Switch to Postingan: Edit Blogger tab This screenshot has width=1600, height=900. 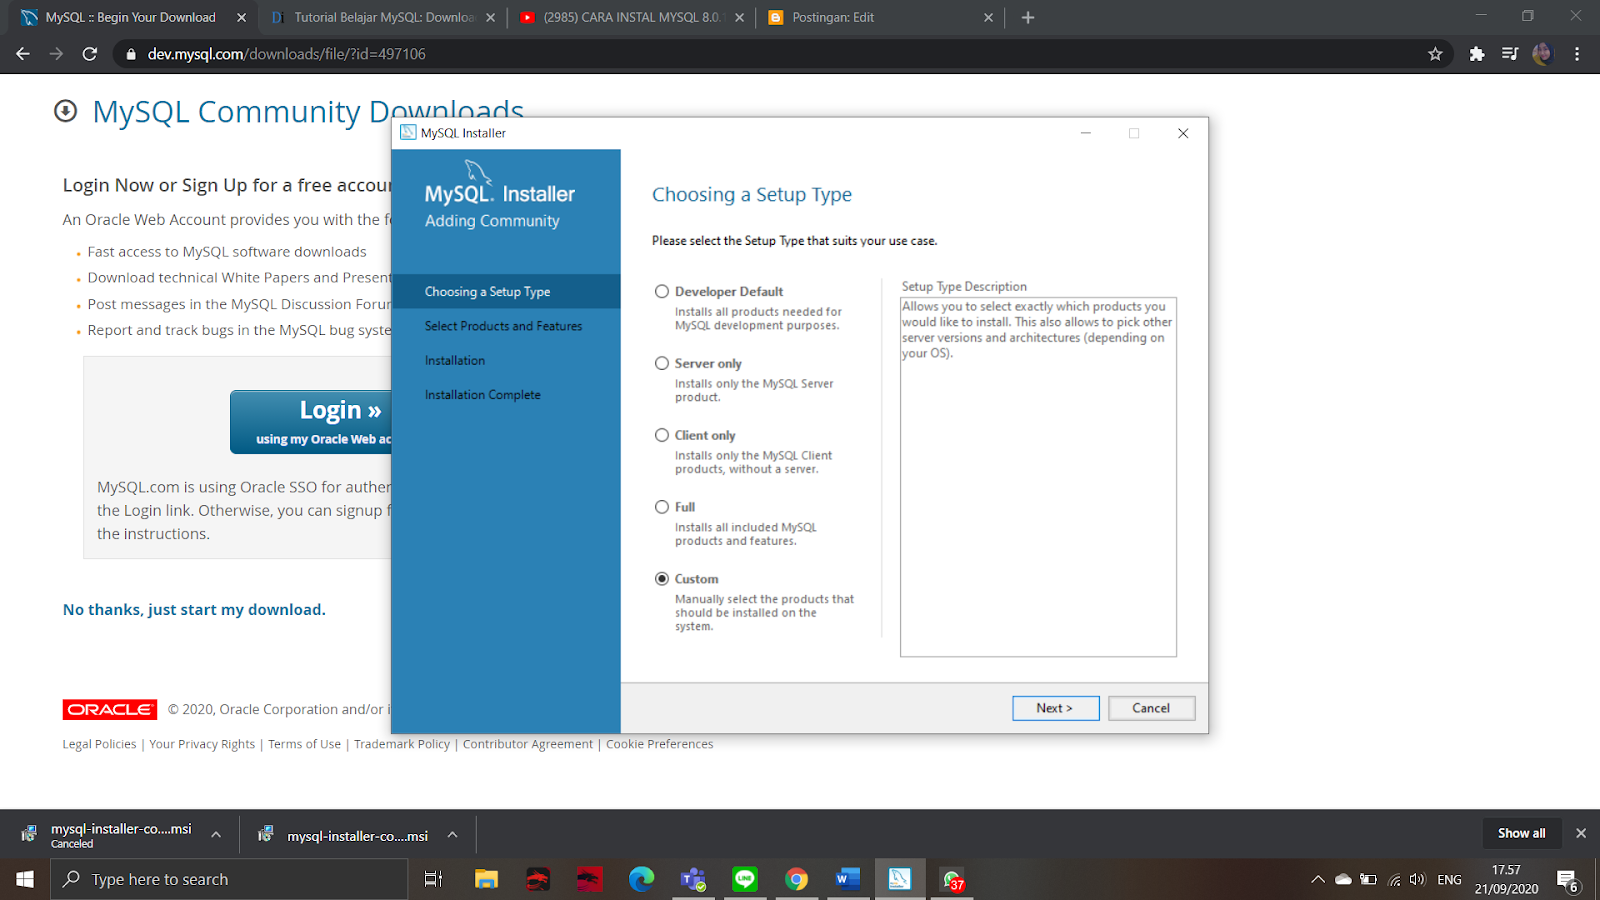pyautogui.click(x=880, y=17)
